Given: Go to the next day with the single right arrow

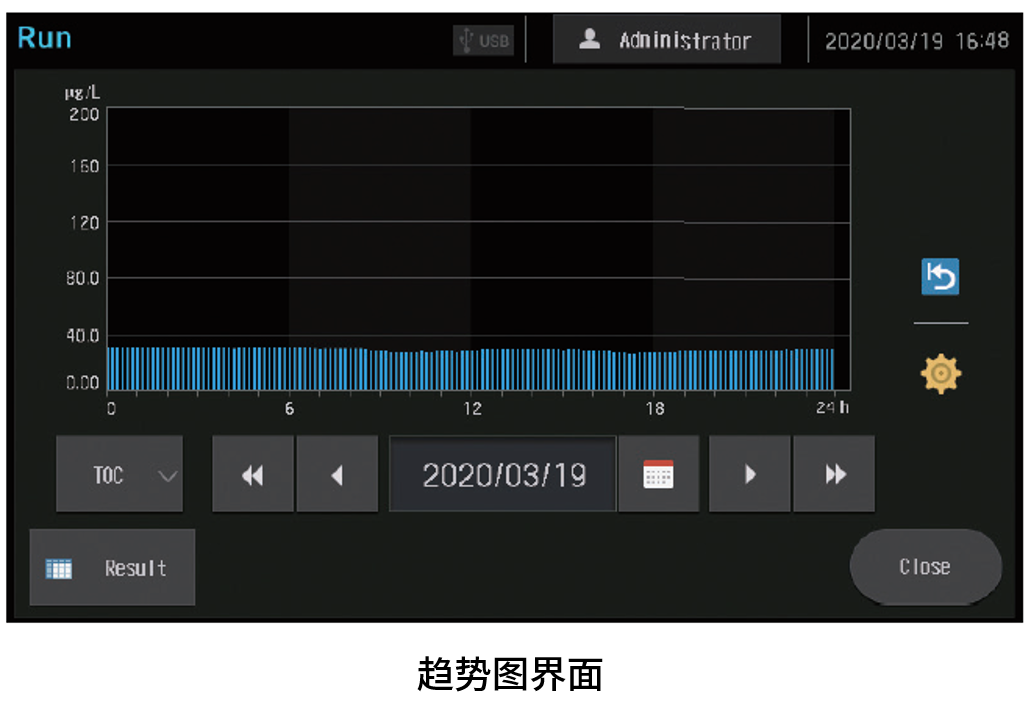Looking at the screenshot, I should [x=750, y=475].
